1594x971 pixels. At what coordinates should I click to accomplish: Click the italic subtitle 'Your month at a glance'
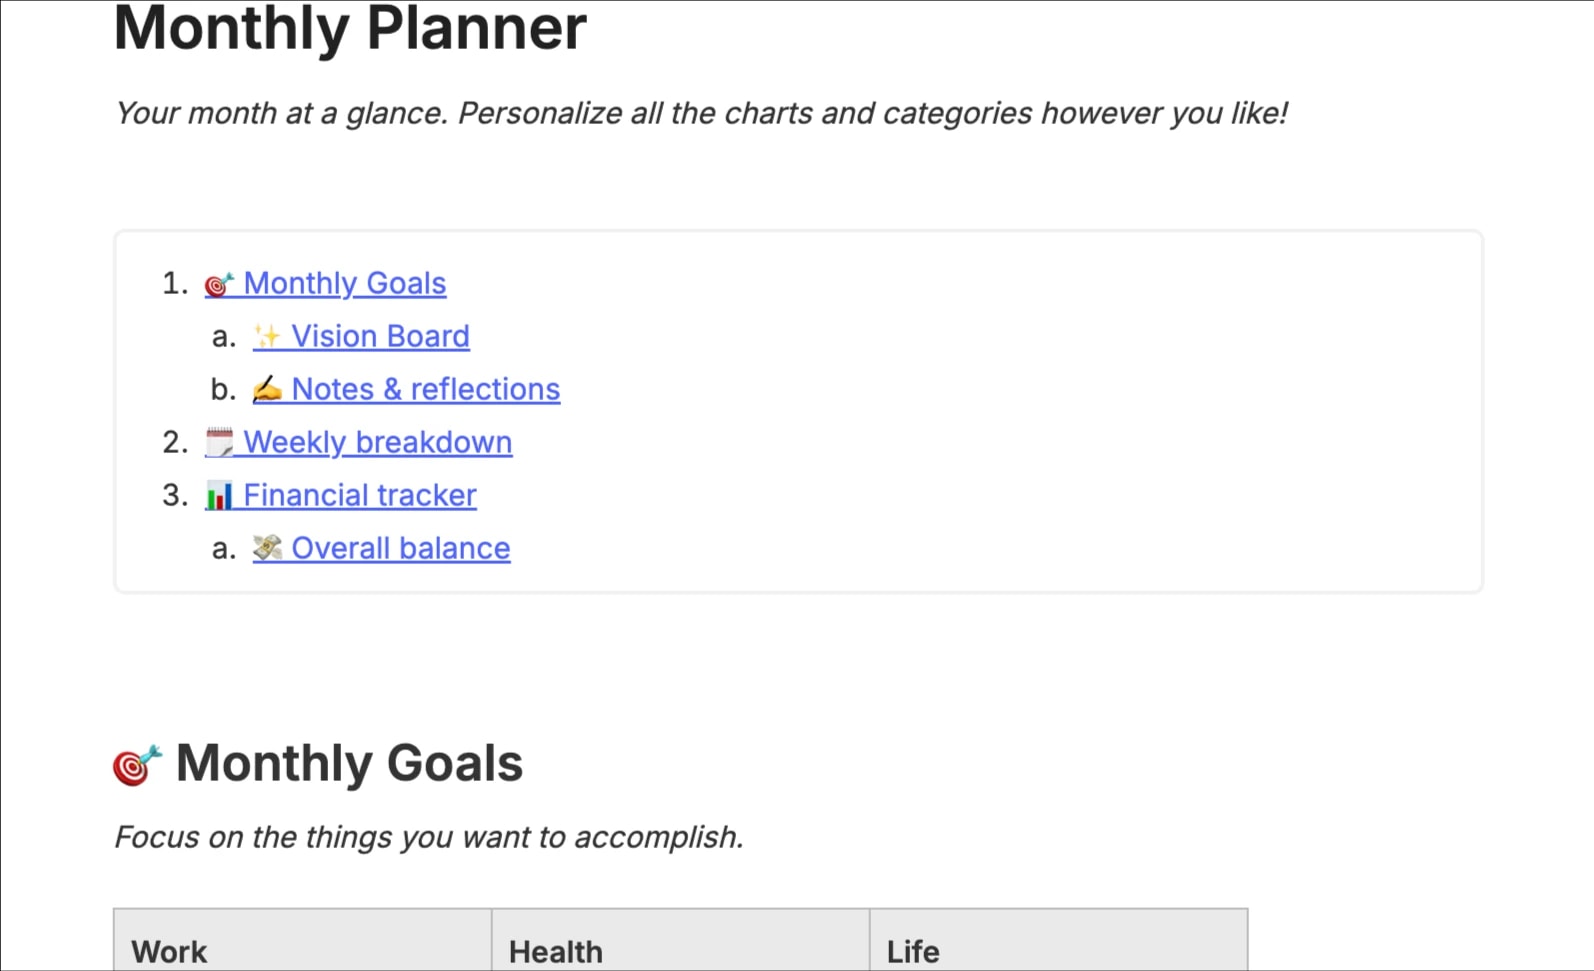point(701,113)
